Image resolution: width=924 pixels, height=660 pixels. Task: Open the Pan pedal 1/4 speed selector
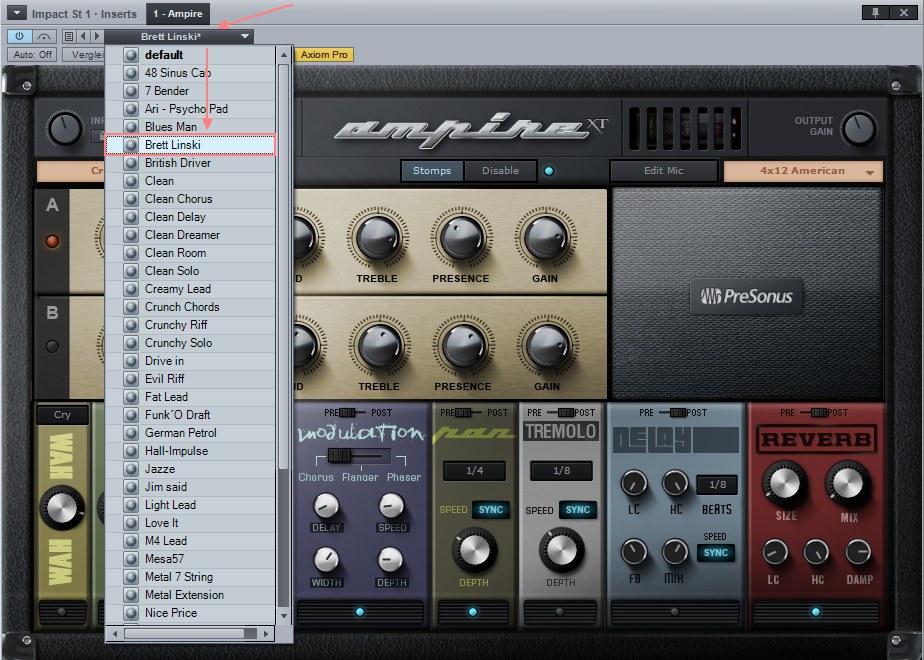click(474, 471)
